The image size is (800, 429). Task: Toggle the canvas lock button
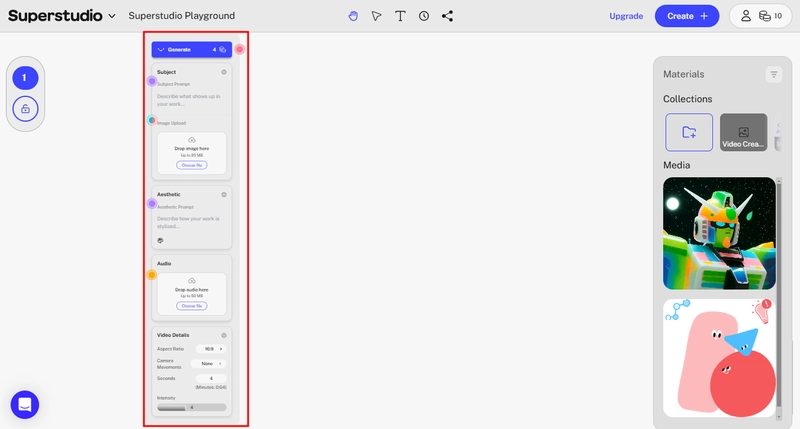25,109
